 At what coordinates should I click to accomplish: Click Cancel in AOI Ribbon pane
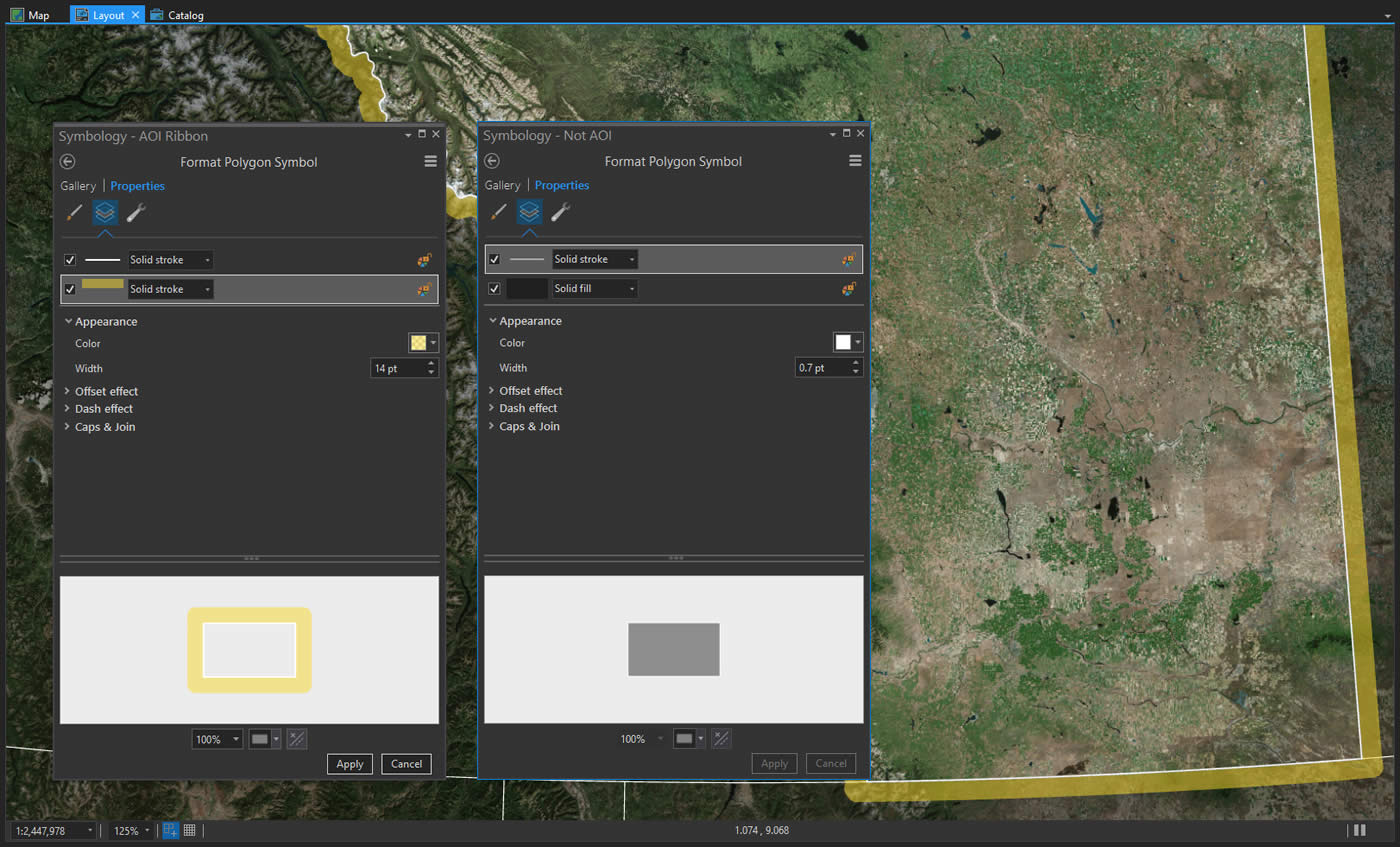point(406,764)
